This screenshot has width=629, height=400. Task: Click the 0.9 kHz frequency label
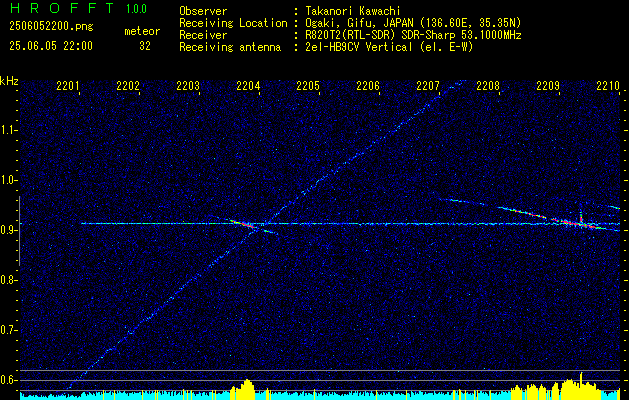(8, 230)
